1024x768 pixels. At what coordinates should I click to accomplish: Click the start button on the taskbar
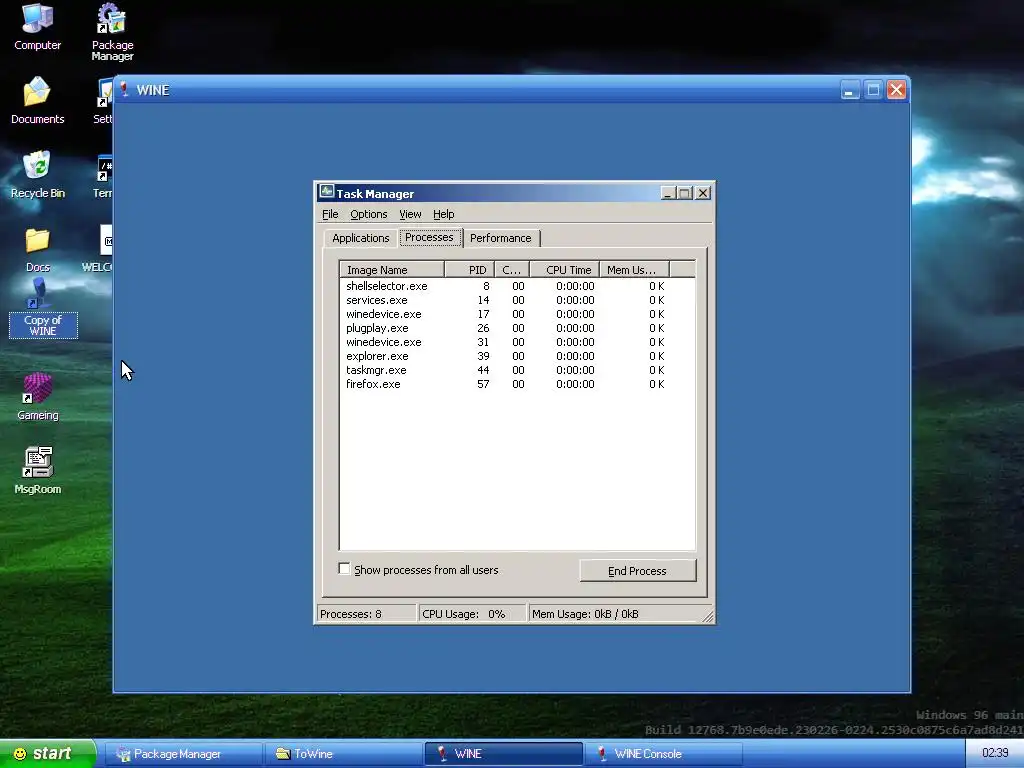point(48,754)
